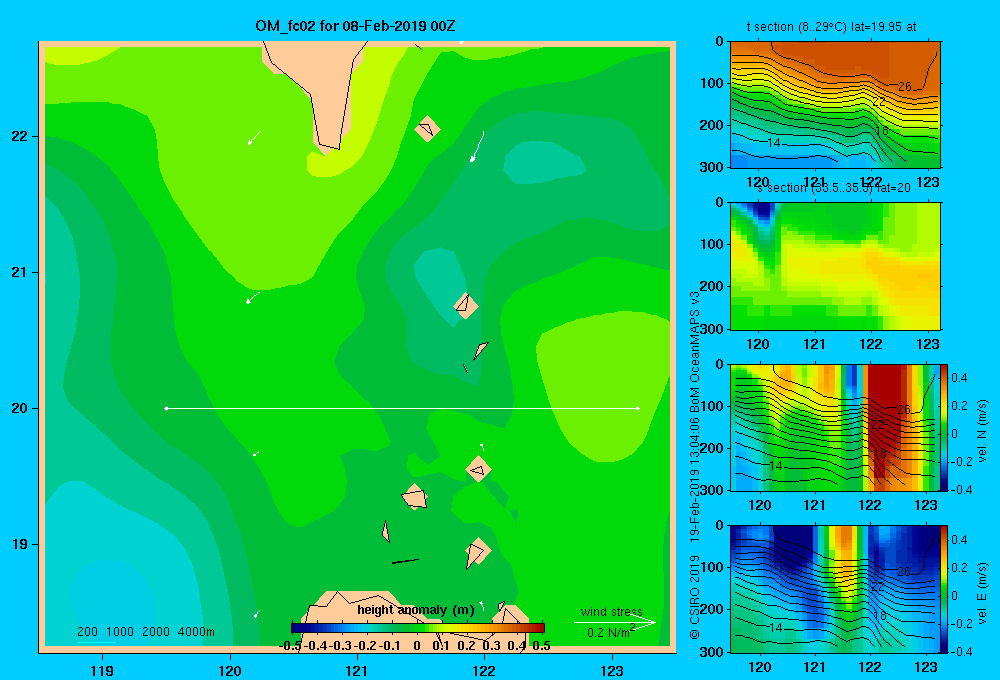Click the island near 121.5°E, 19.3°N
The height and width of the screenshot is (680, 1000).
[415, 496]
